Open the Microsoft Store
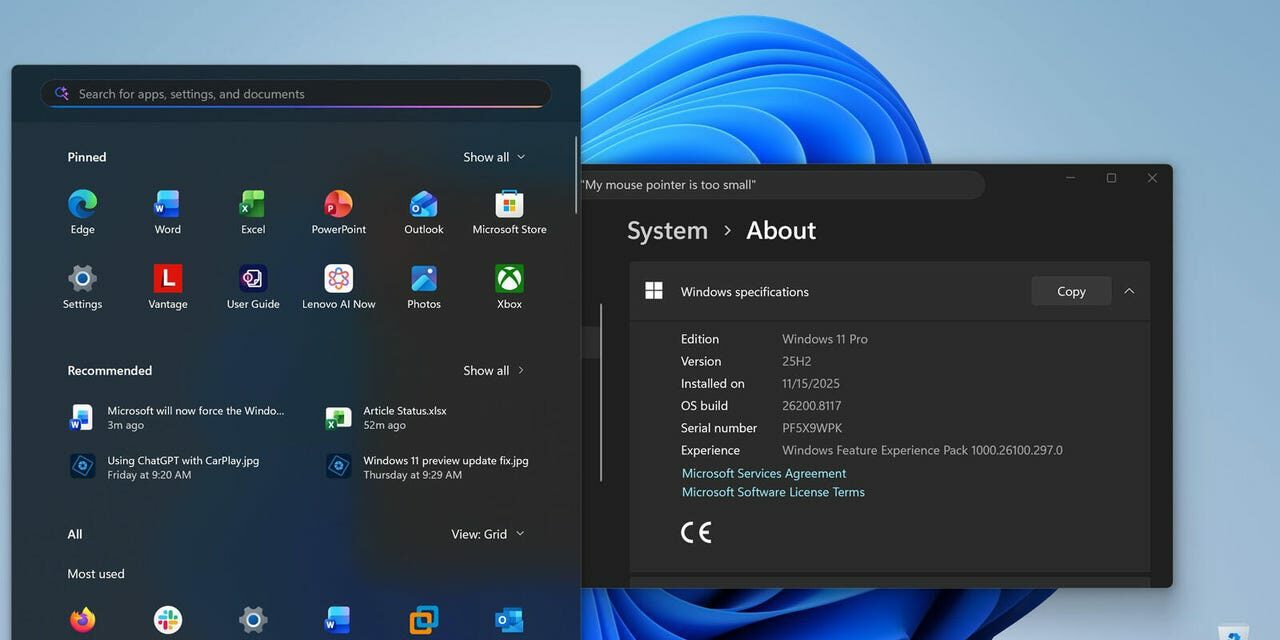 point(509,209)
